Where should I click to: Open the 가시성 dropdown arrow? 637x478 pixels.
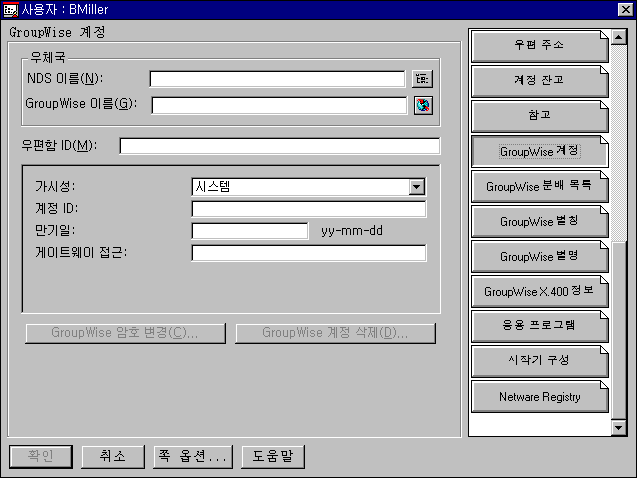point(416,187)
